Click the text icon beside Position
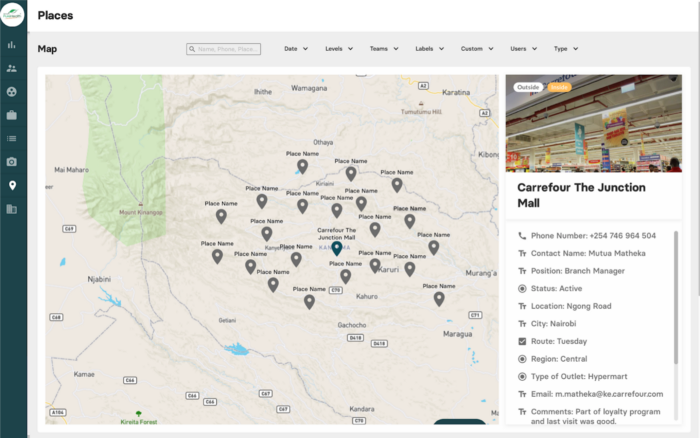The width and height of the screenshot is (700, 438). point(522,271)
